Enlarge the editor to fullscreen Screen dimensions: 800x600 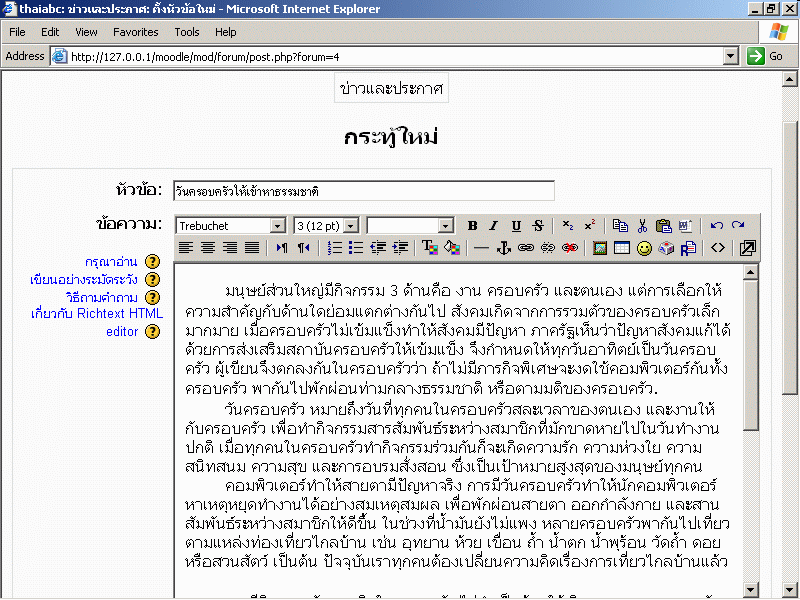pyautogui.click(x=747, y=247)
